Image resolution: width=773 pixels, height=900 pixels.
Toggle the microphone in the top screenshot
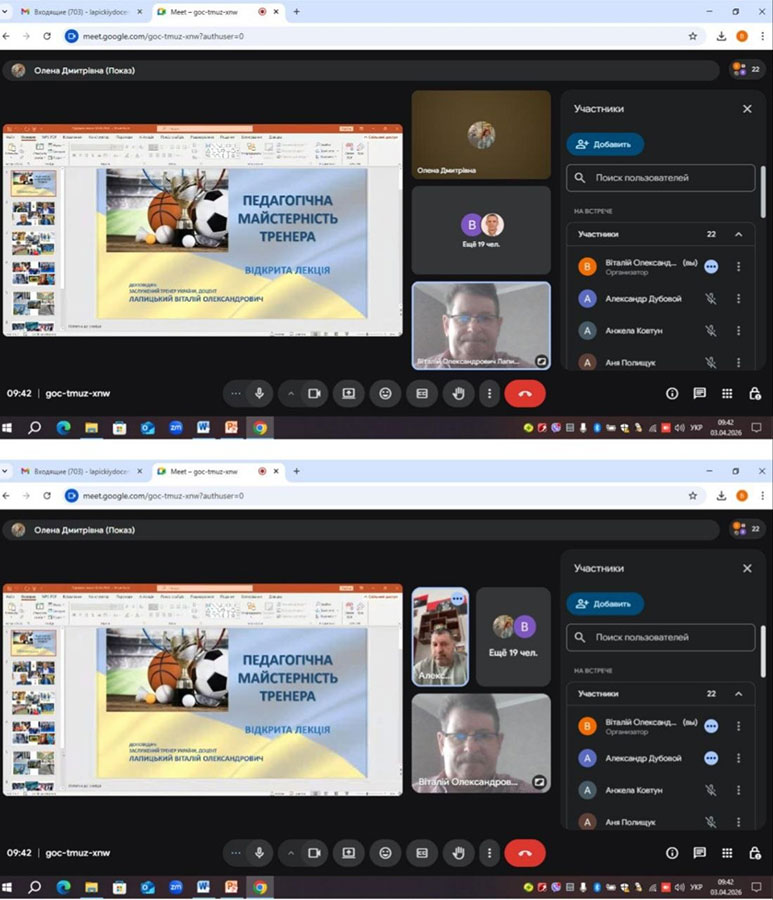pos(259,394)
